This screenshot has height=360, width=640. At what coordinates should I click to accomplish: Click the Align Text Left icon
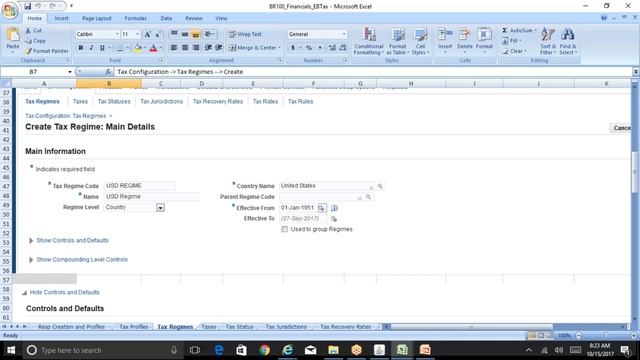[174, 48]
